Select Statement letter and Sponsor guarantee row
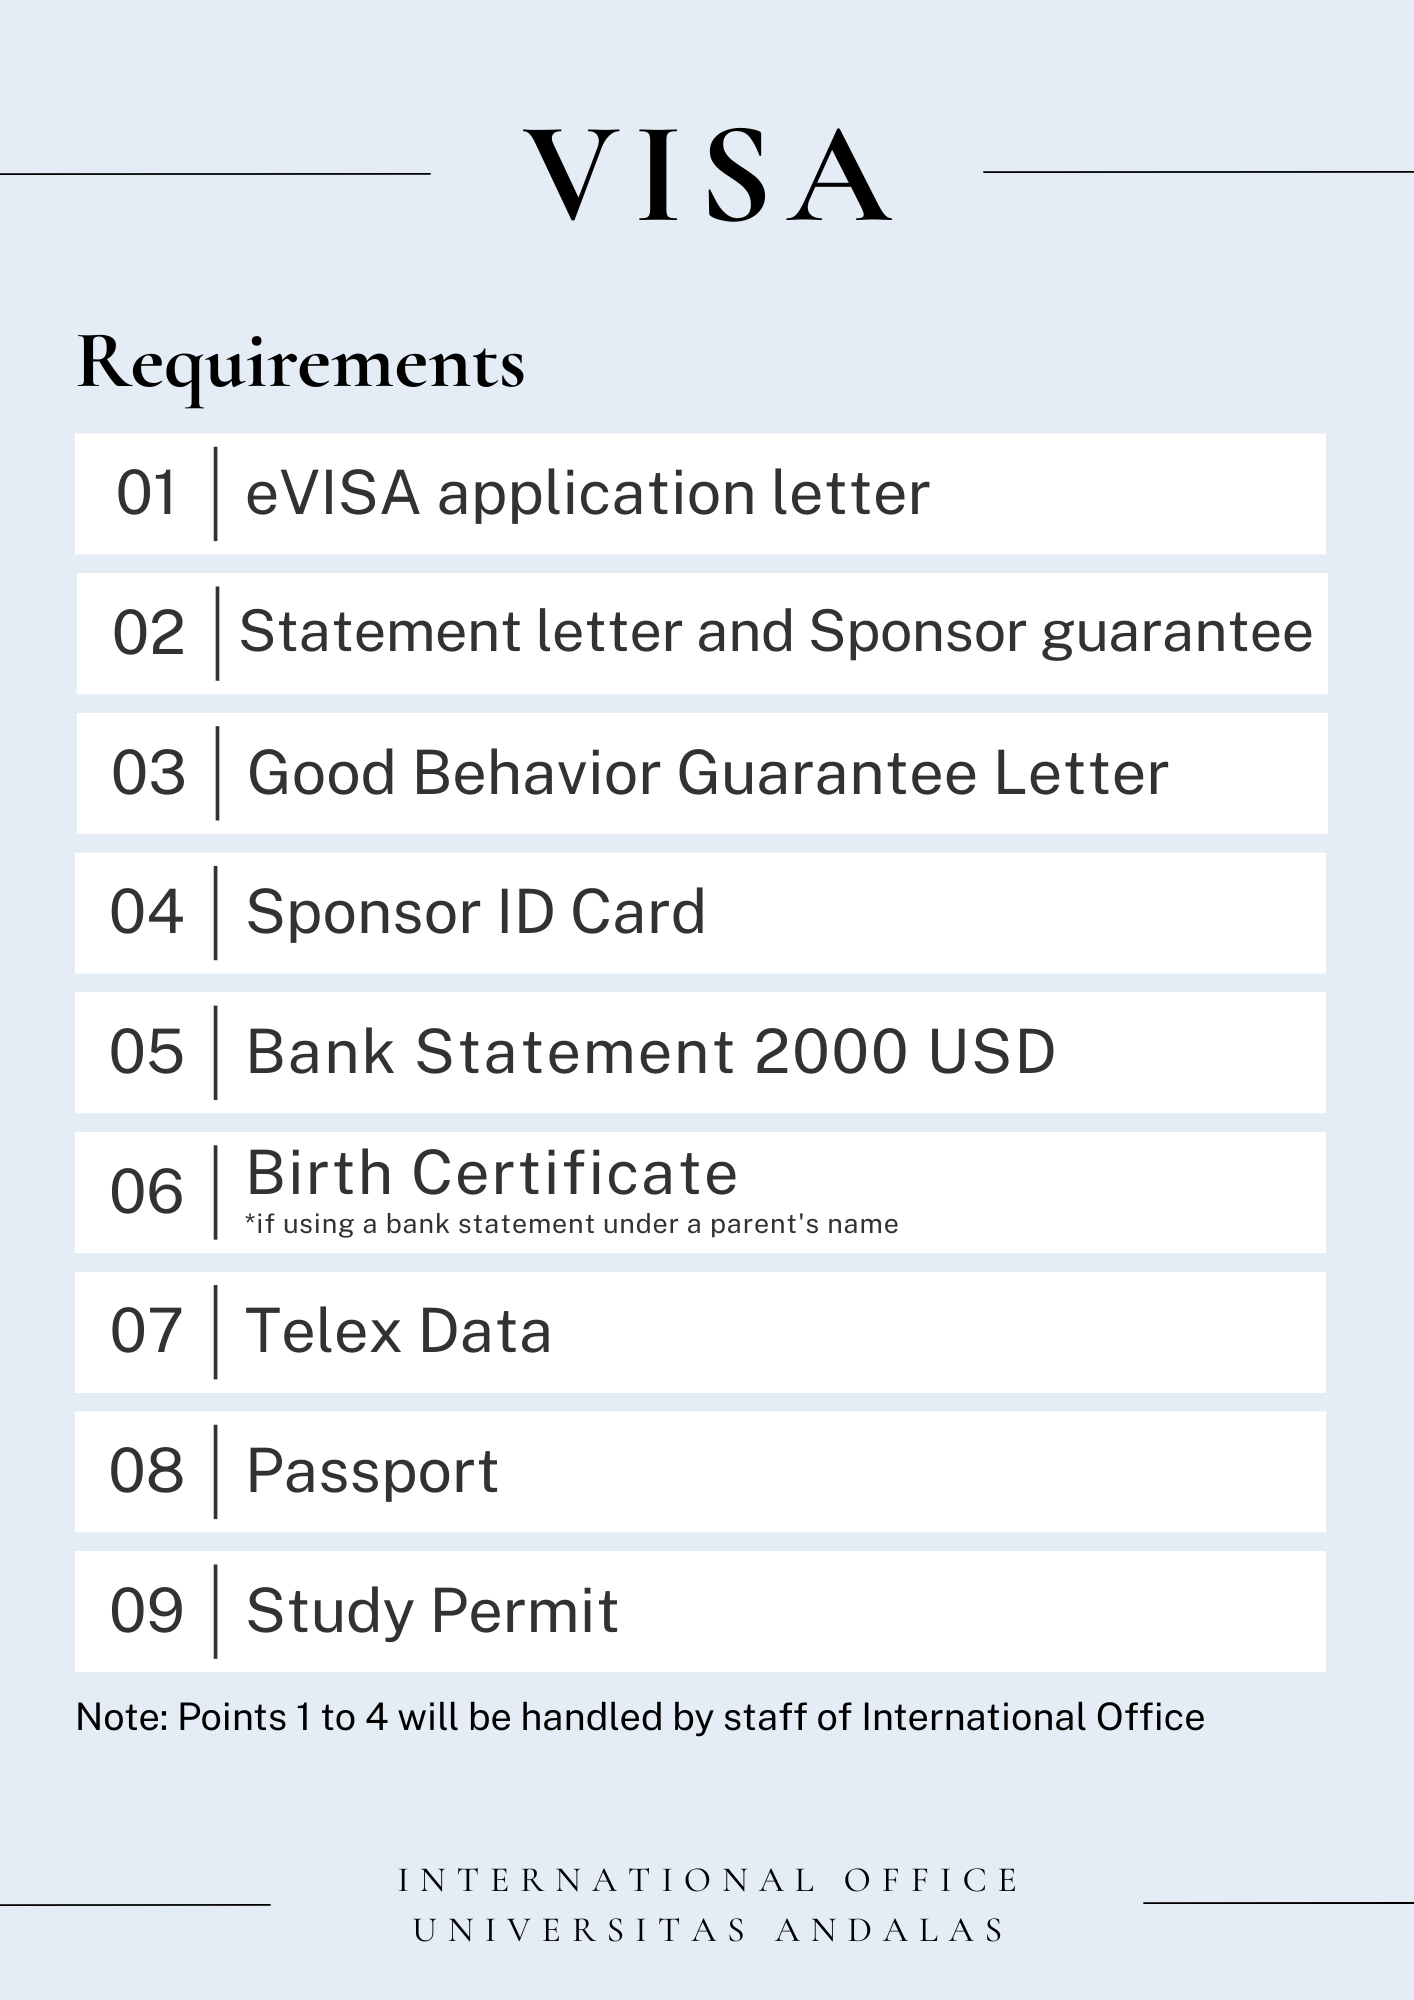The width and height of the screenshot is (1414, 2000). [x=775, y=632]
